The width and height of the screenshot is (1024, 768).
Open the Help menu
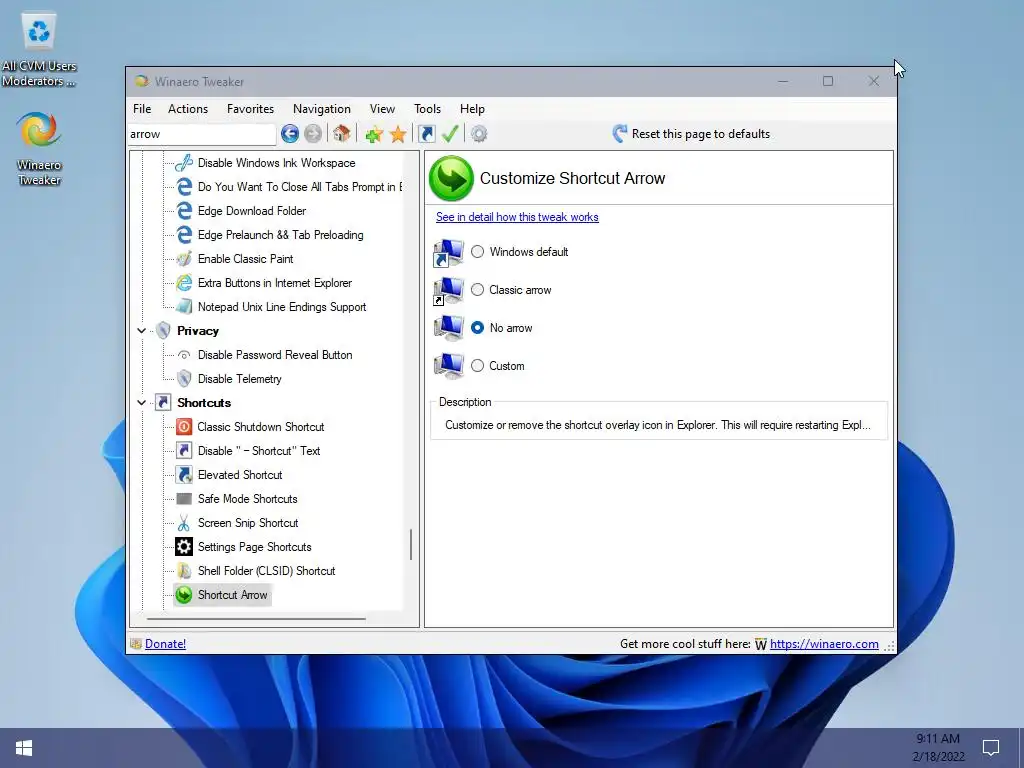(472, 109)
